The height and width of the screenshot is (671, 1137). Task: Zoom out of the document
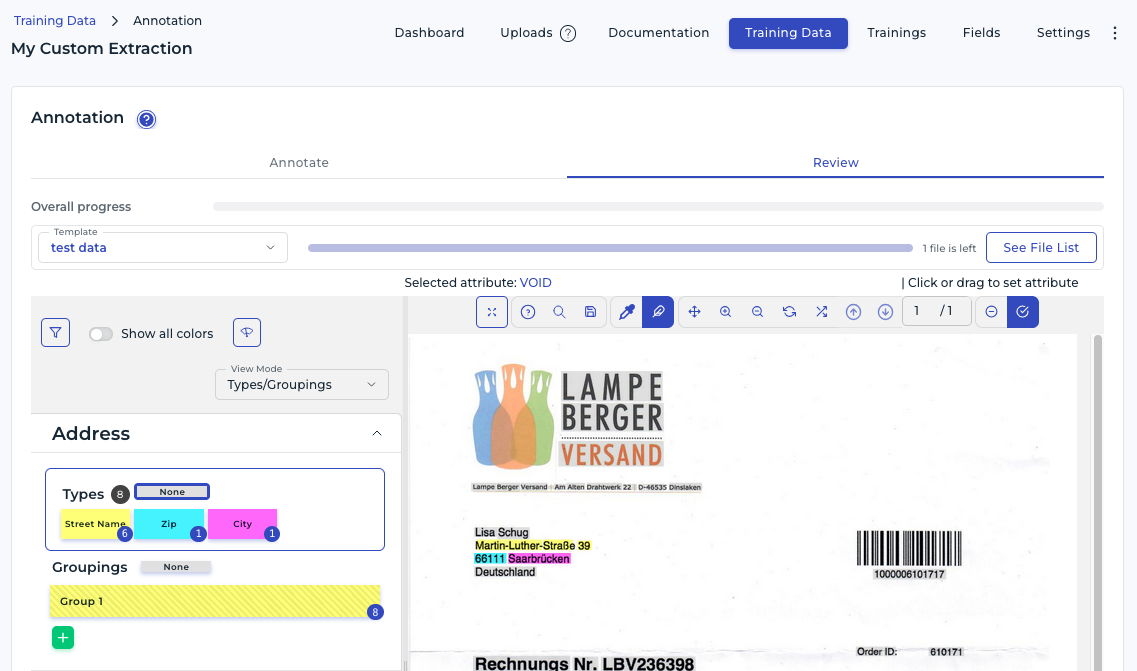click(757, 312)
